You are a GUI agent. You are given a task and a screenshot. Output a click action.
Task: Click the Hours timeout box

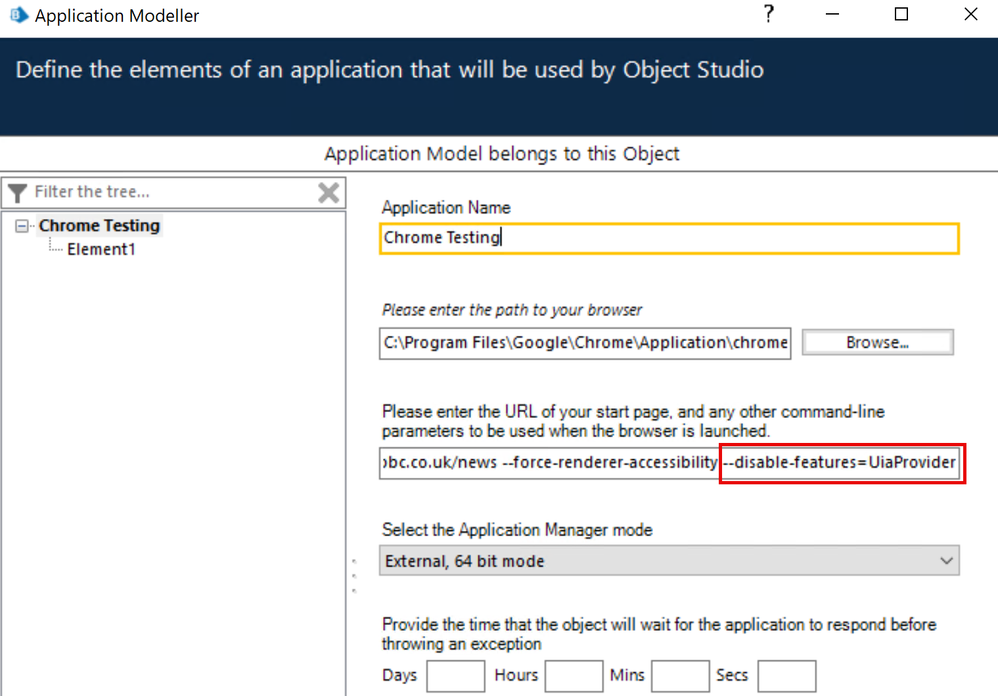pyautogui.click(x=574, y=676)
